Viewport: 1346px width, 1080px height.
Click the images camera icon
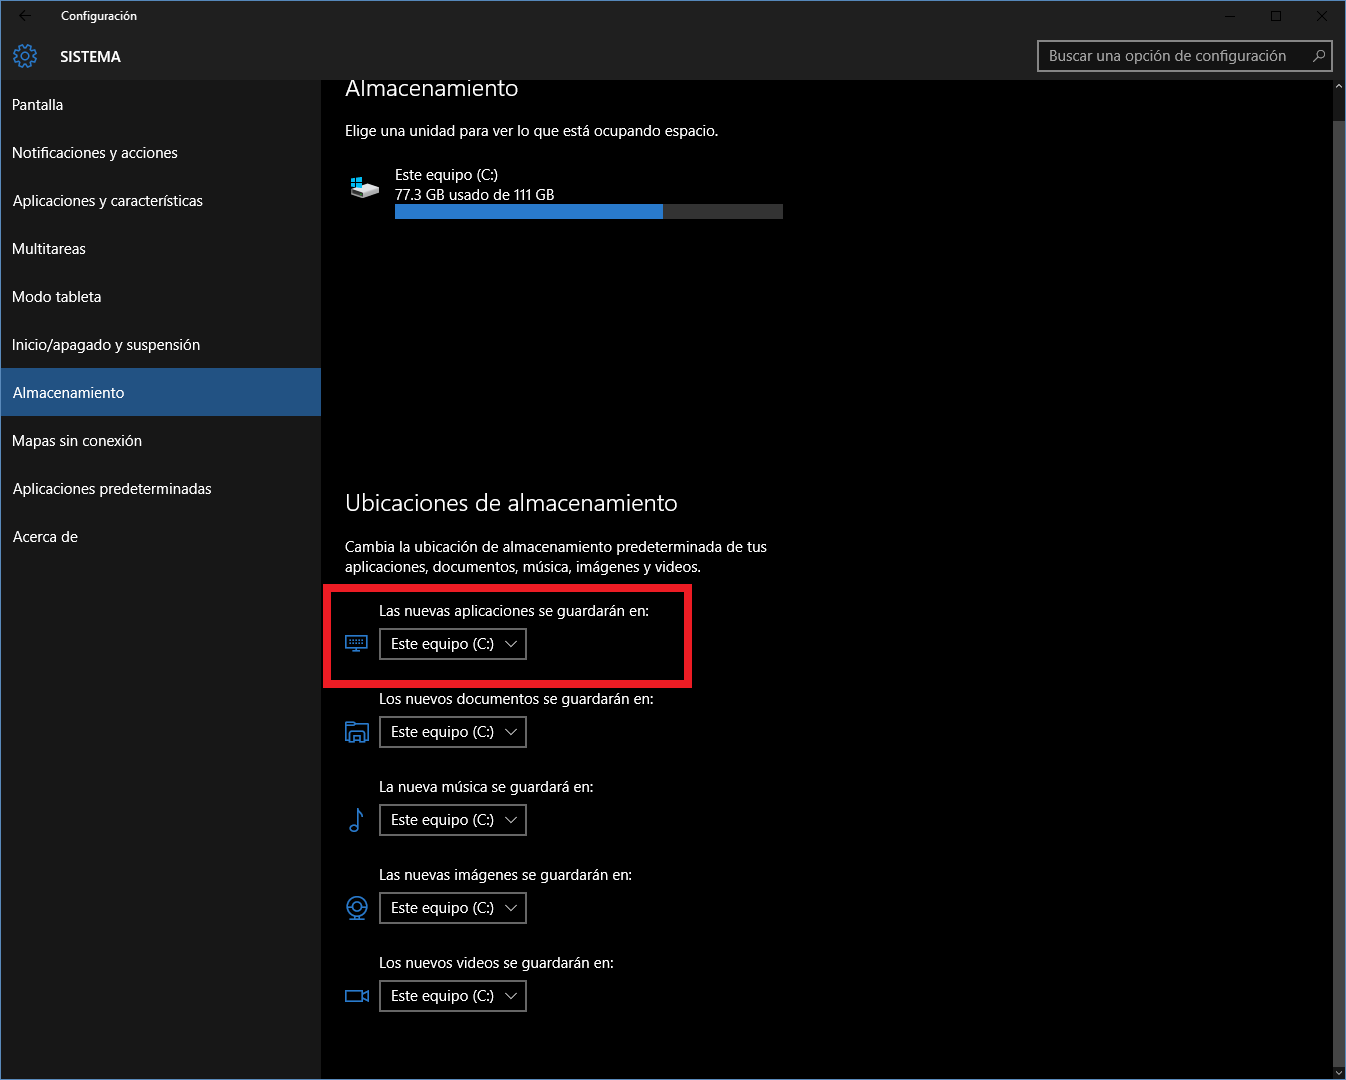tap(356, 908)
